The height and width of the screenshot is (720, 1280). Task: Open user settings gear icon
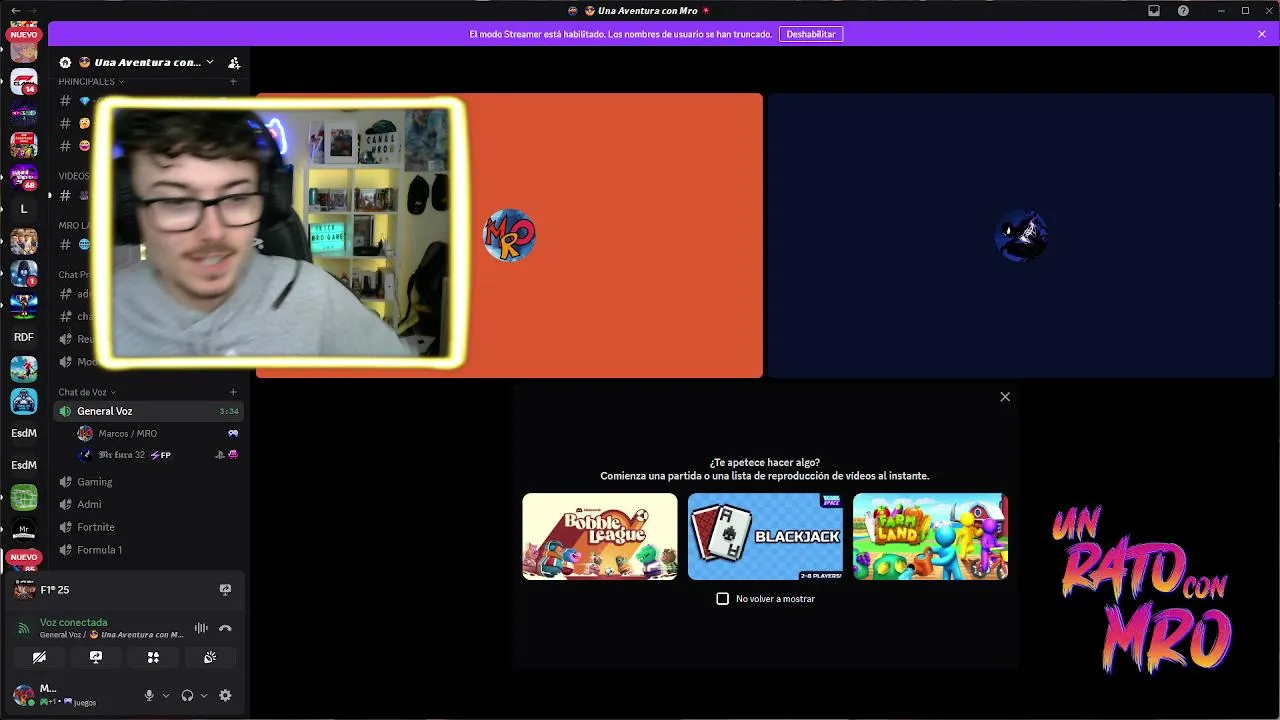(x=225, y=695)
